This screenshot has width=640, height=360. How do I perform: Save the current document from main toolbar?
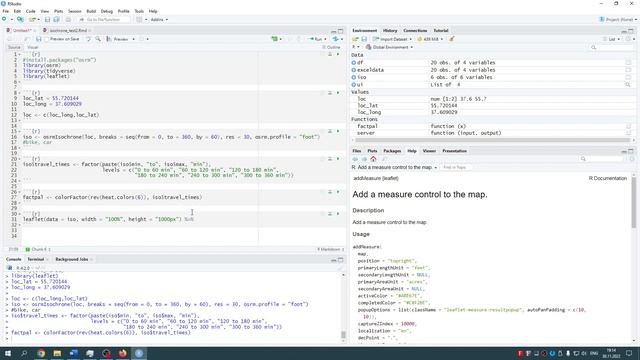(47, 19)
